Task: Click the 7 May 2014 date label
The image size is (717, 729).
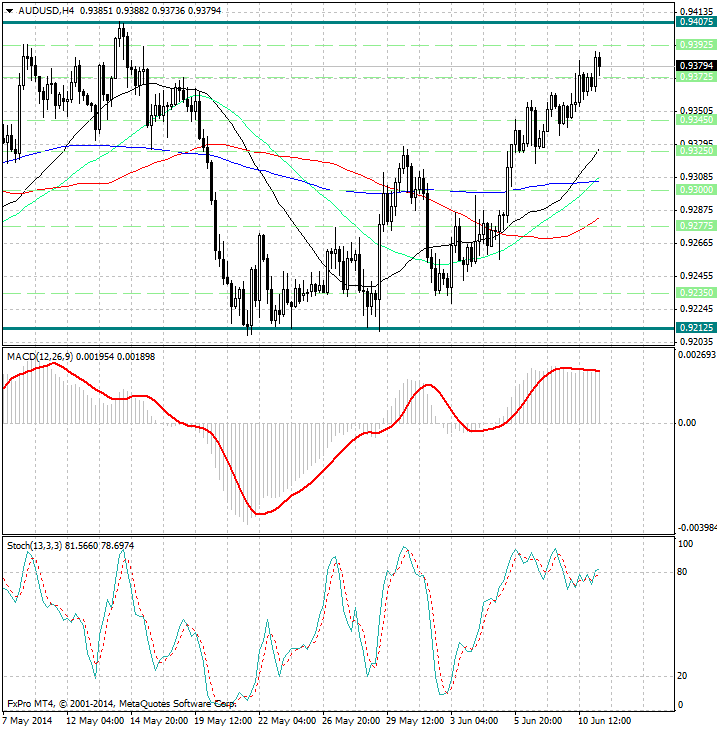Action: [x=26, y=720]
